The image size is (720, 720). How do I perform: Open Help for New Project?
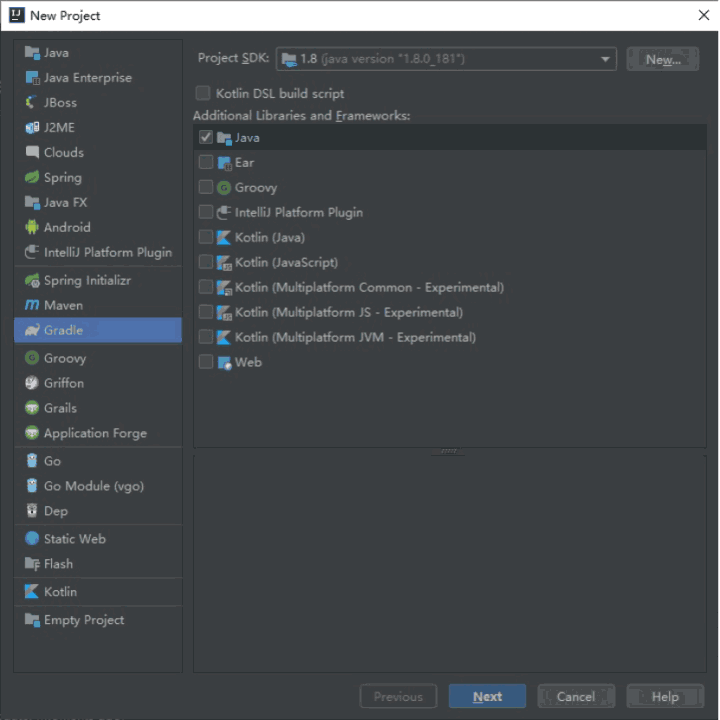tap(665, 696)
